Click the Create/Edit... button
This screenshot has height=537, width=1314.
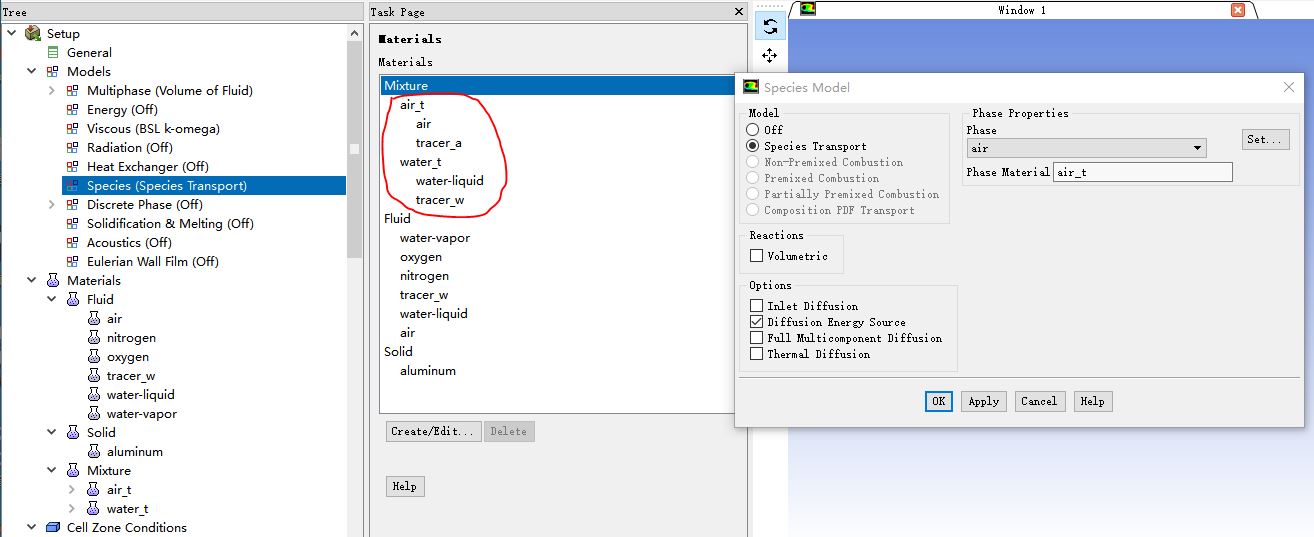(432, 431)
